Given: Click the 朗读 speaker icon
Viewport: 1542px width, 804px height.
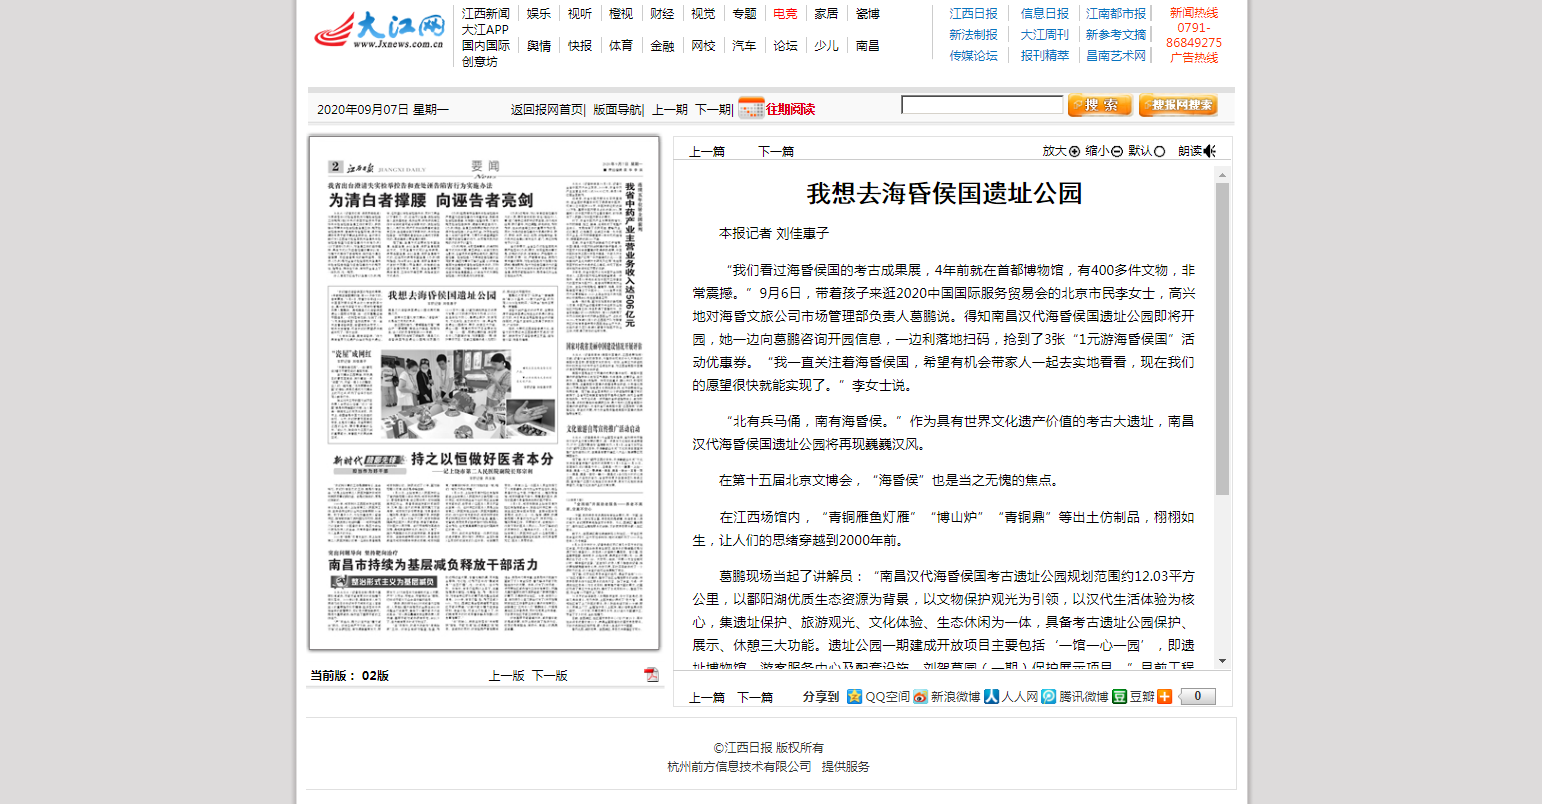Looking at the screenshot, I should [x=1210, y=151].
